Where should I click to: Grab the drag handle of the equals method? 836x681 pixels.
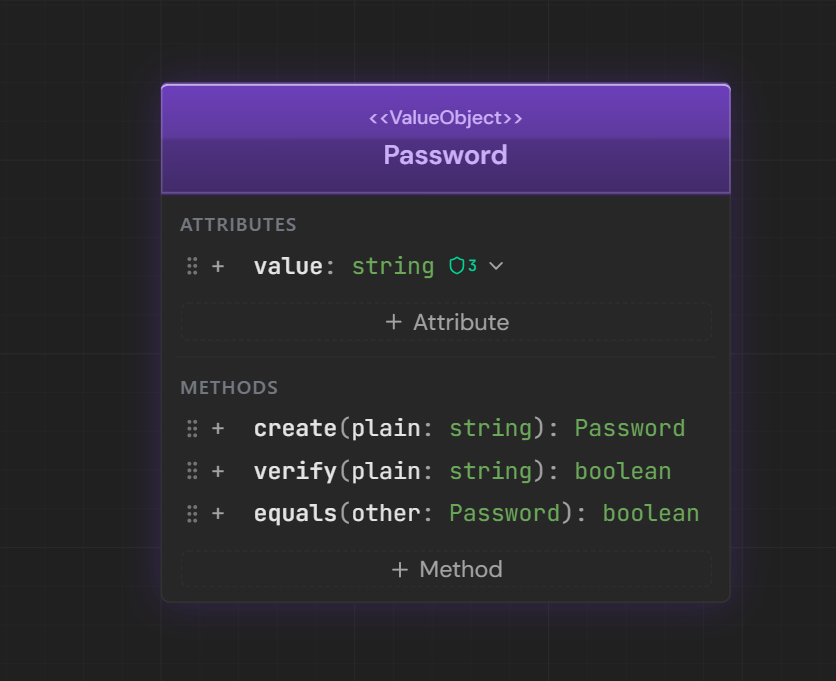click(x=192, y=513)
